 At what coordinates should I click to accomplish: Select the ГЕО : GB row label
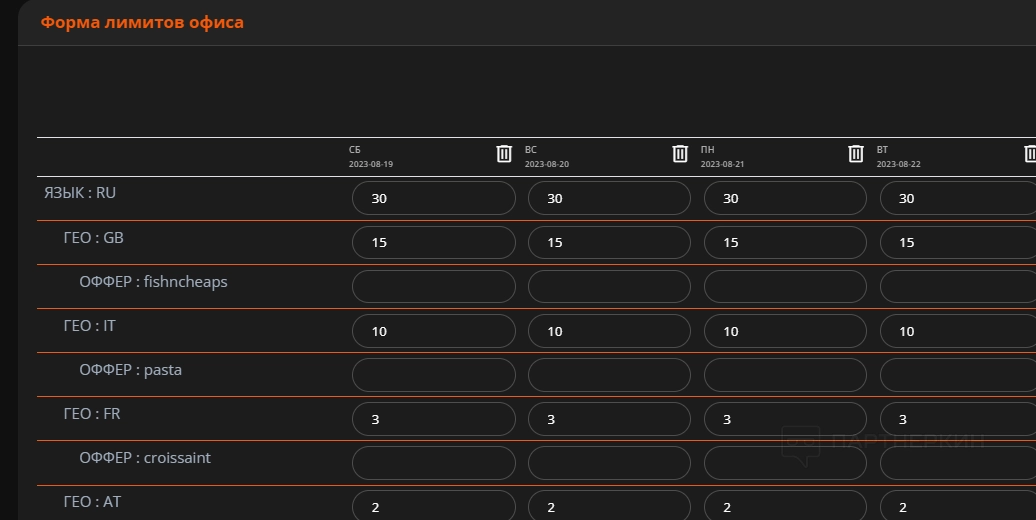click(x=94, y=238)
